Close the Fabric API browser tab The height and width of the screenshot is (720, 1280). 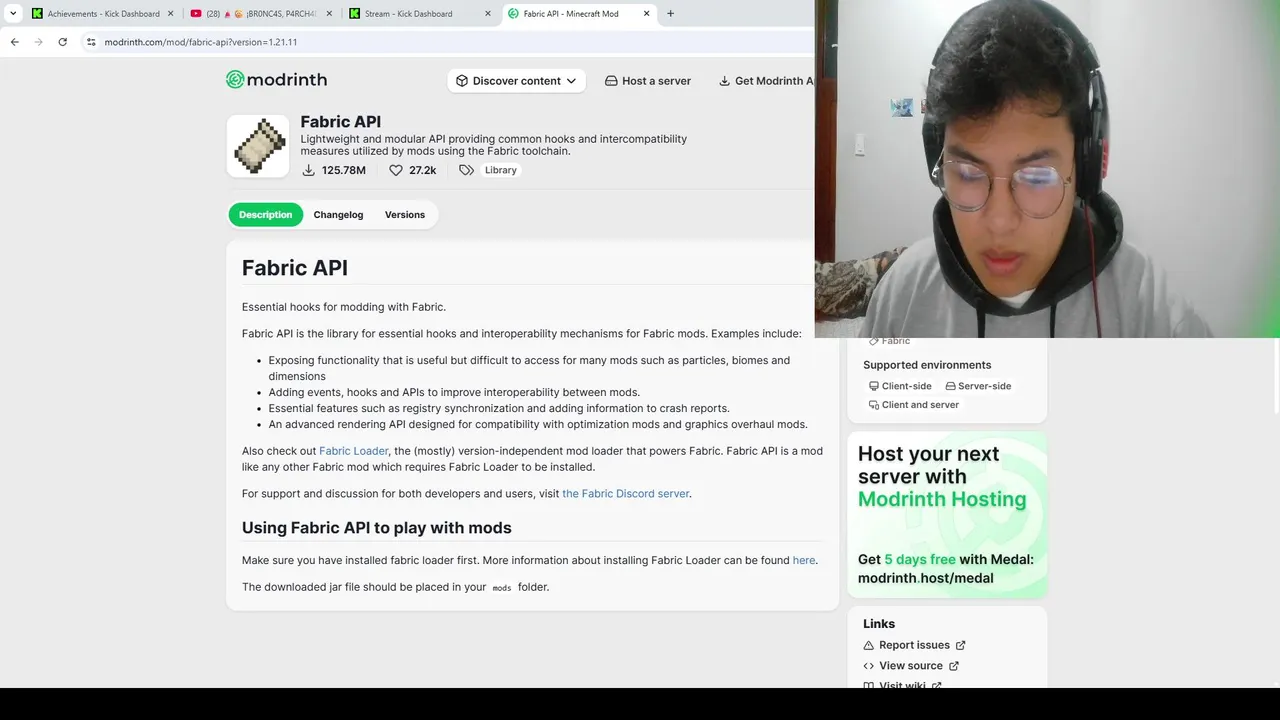tap(646, 14)
